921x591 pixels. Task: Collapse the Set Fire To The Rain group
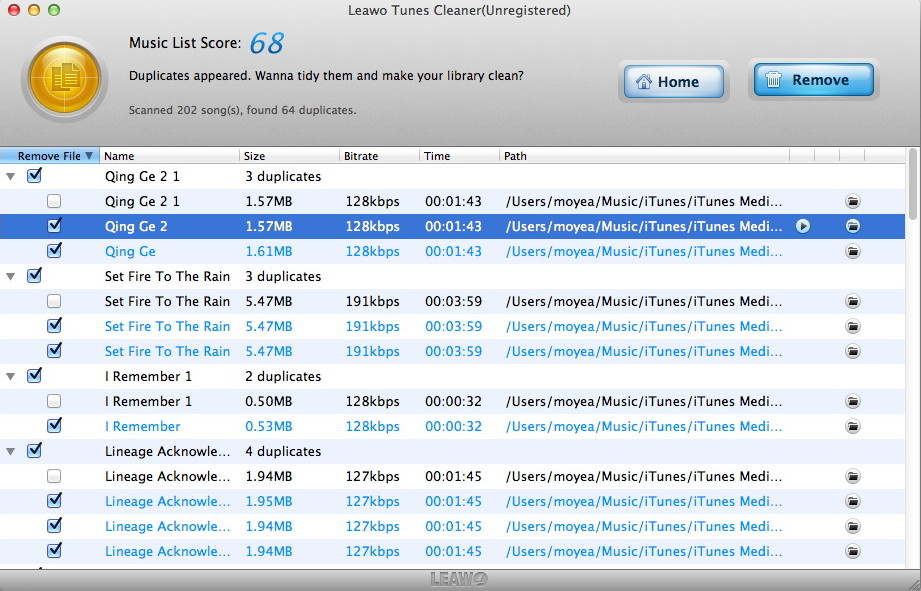pyautogui.click(x=11, y=276)
